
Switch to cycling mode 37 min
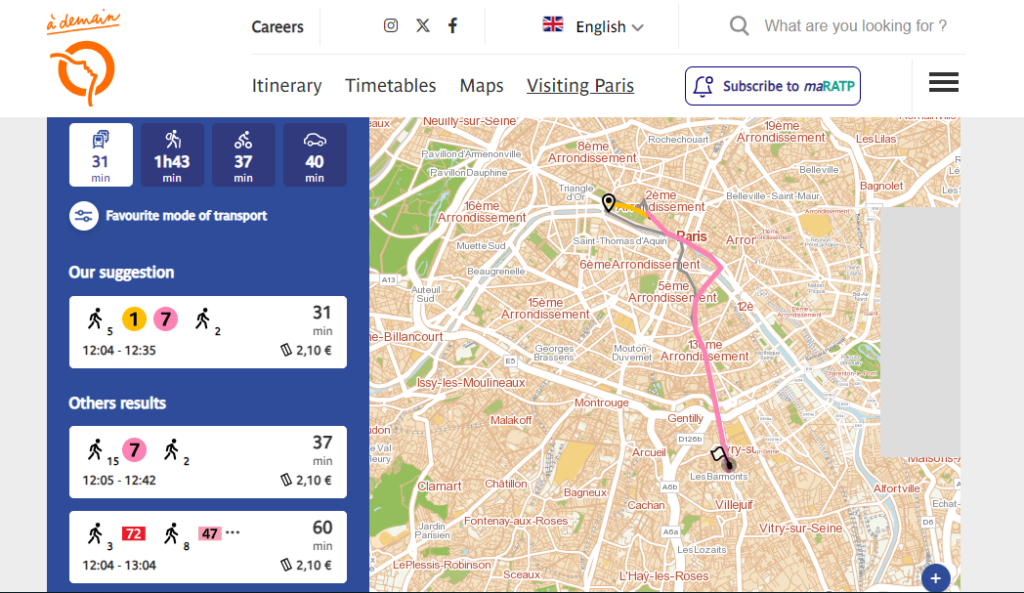[x=243, y=155]
